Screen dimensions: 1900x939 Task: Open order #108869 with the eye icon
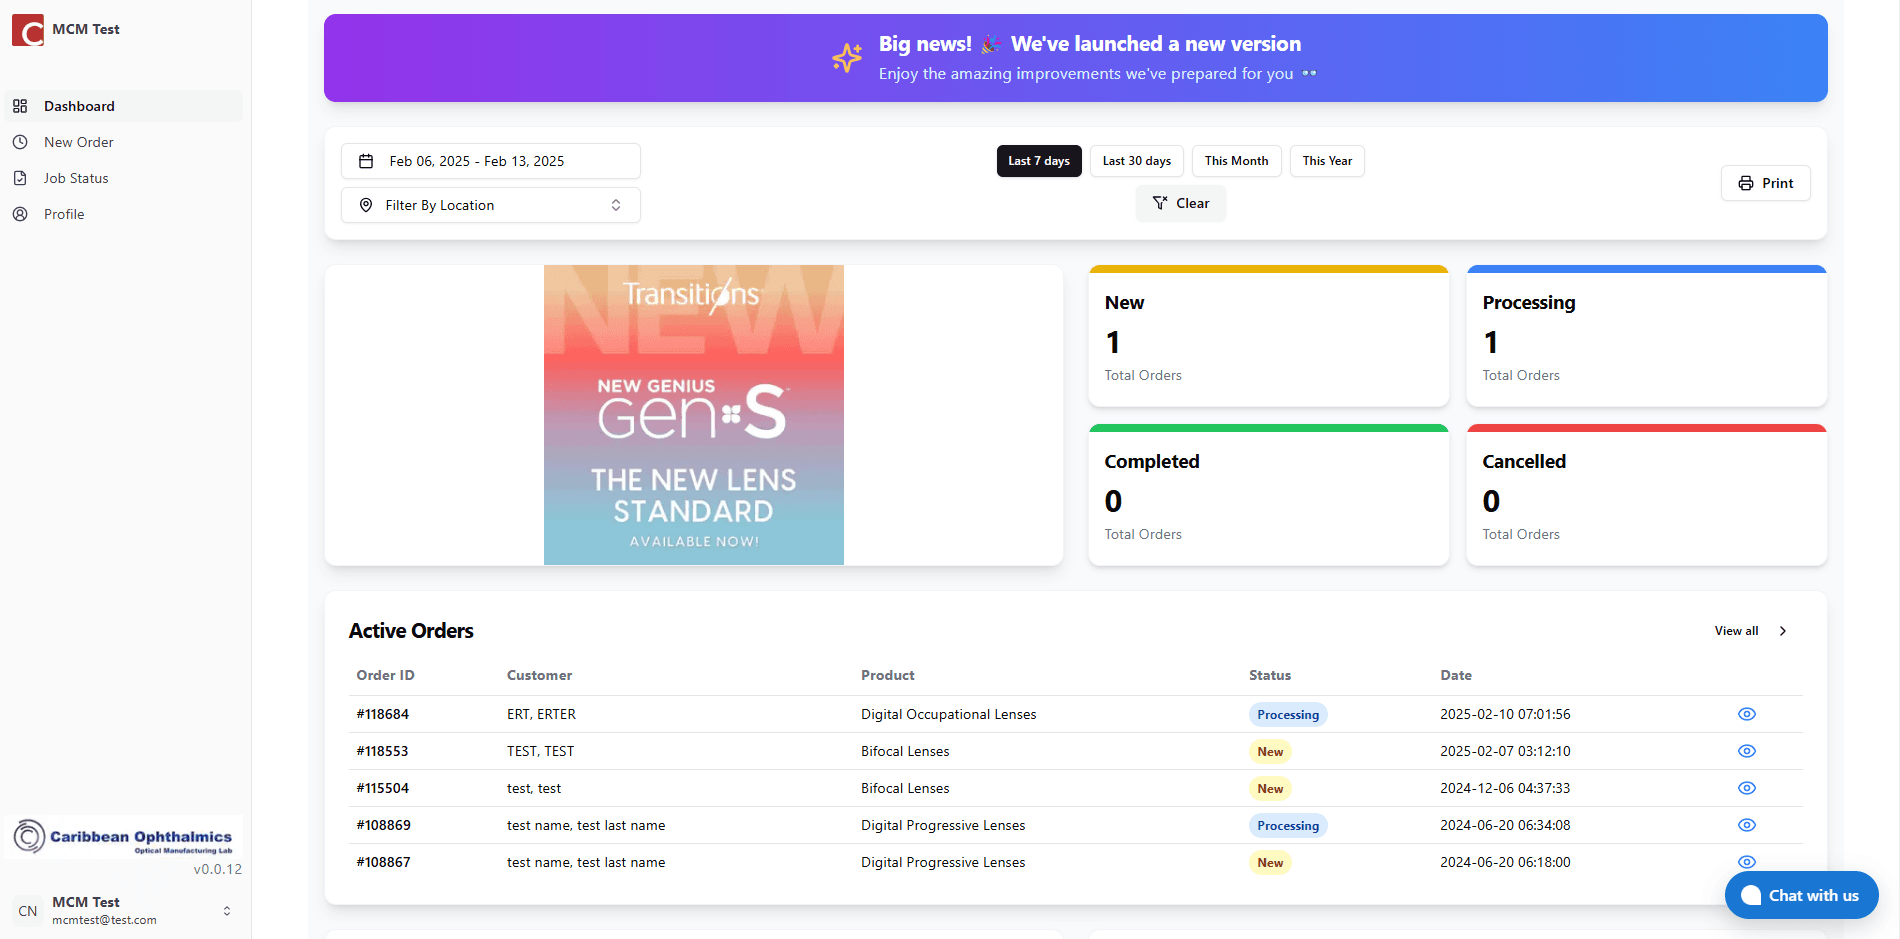coord(1746,825)
